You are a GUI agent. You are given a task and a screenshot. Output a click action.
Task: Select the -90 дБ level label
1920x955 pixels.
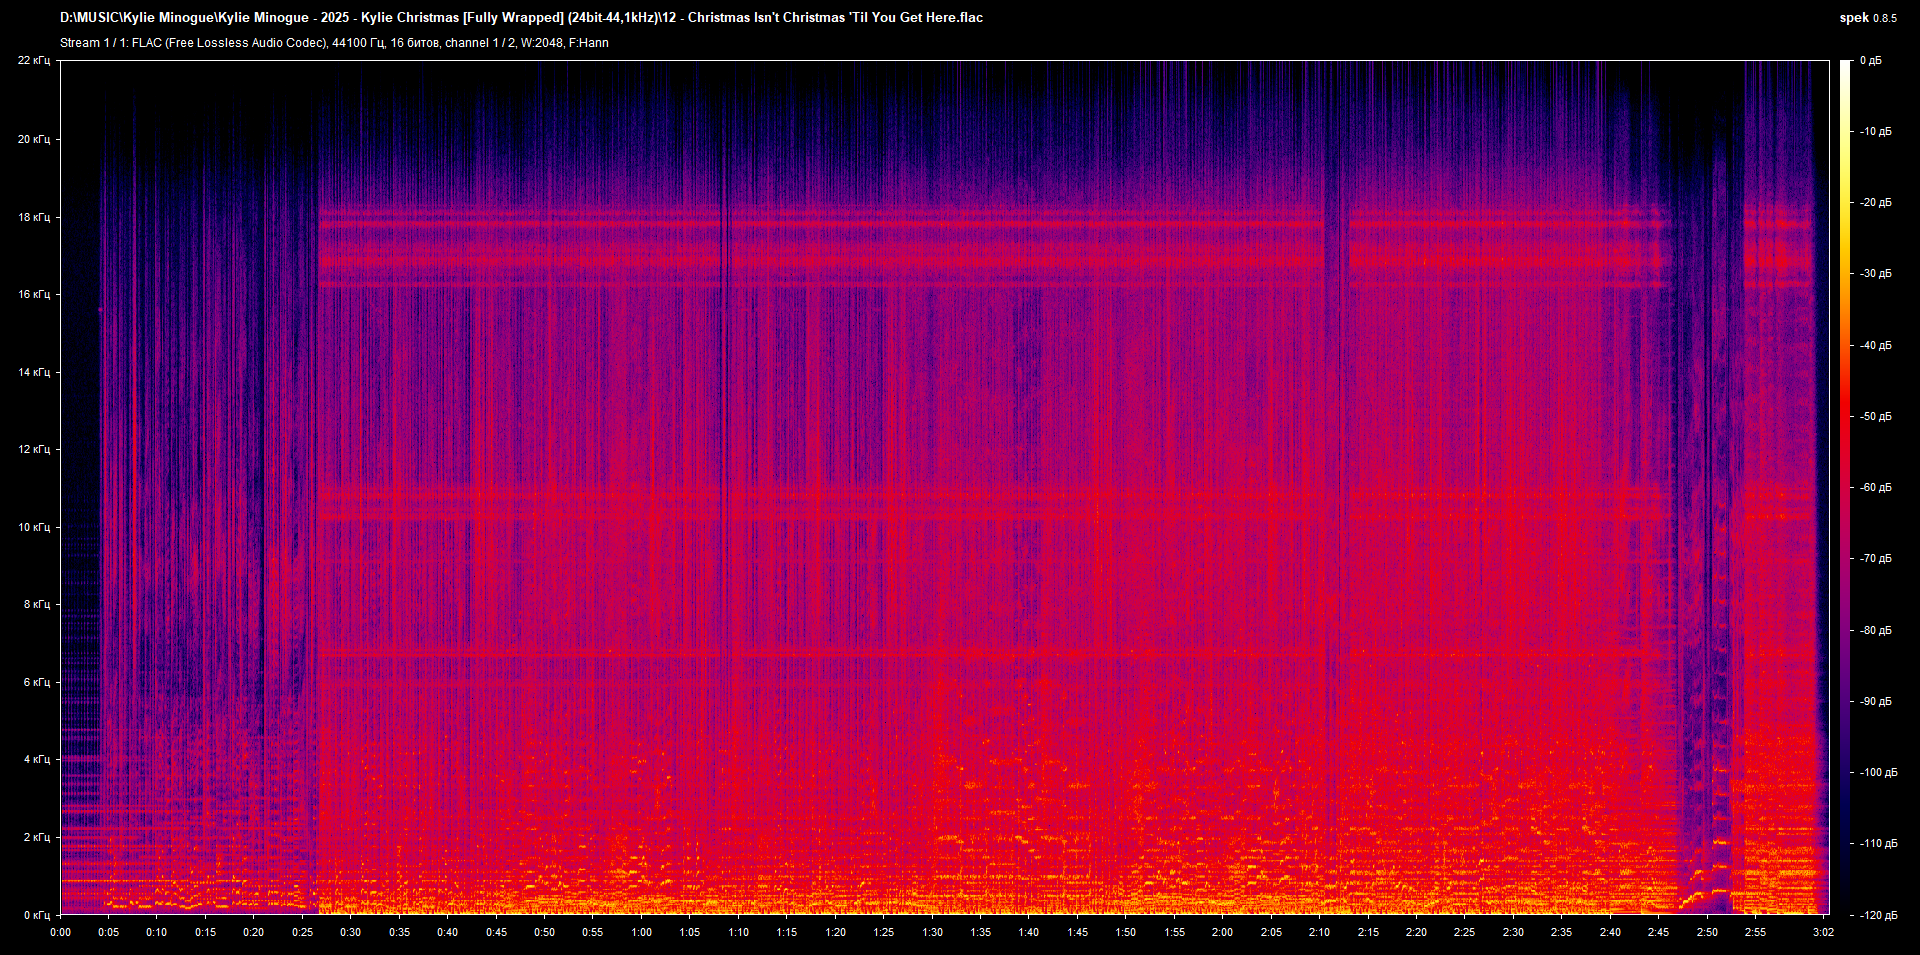[1876, 701]
